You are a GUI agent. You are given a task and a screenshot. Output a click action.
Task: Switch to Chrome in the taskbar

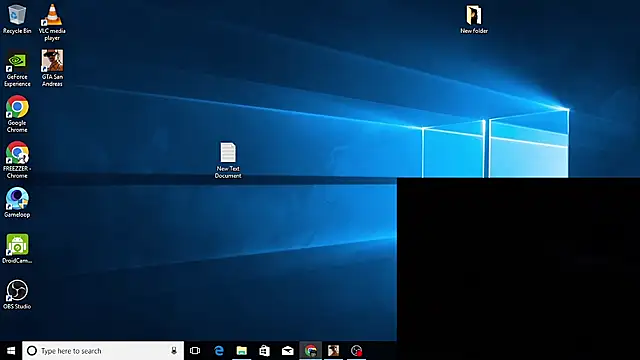coord(311,351)
